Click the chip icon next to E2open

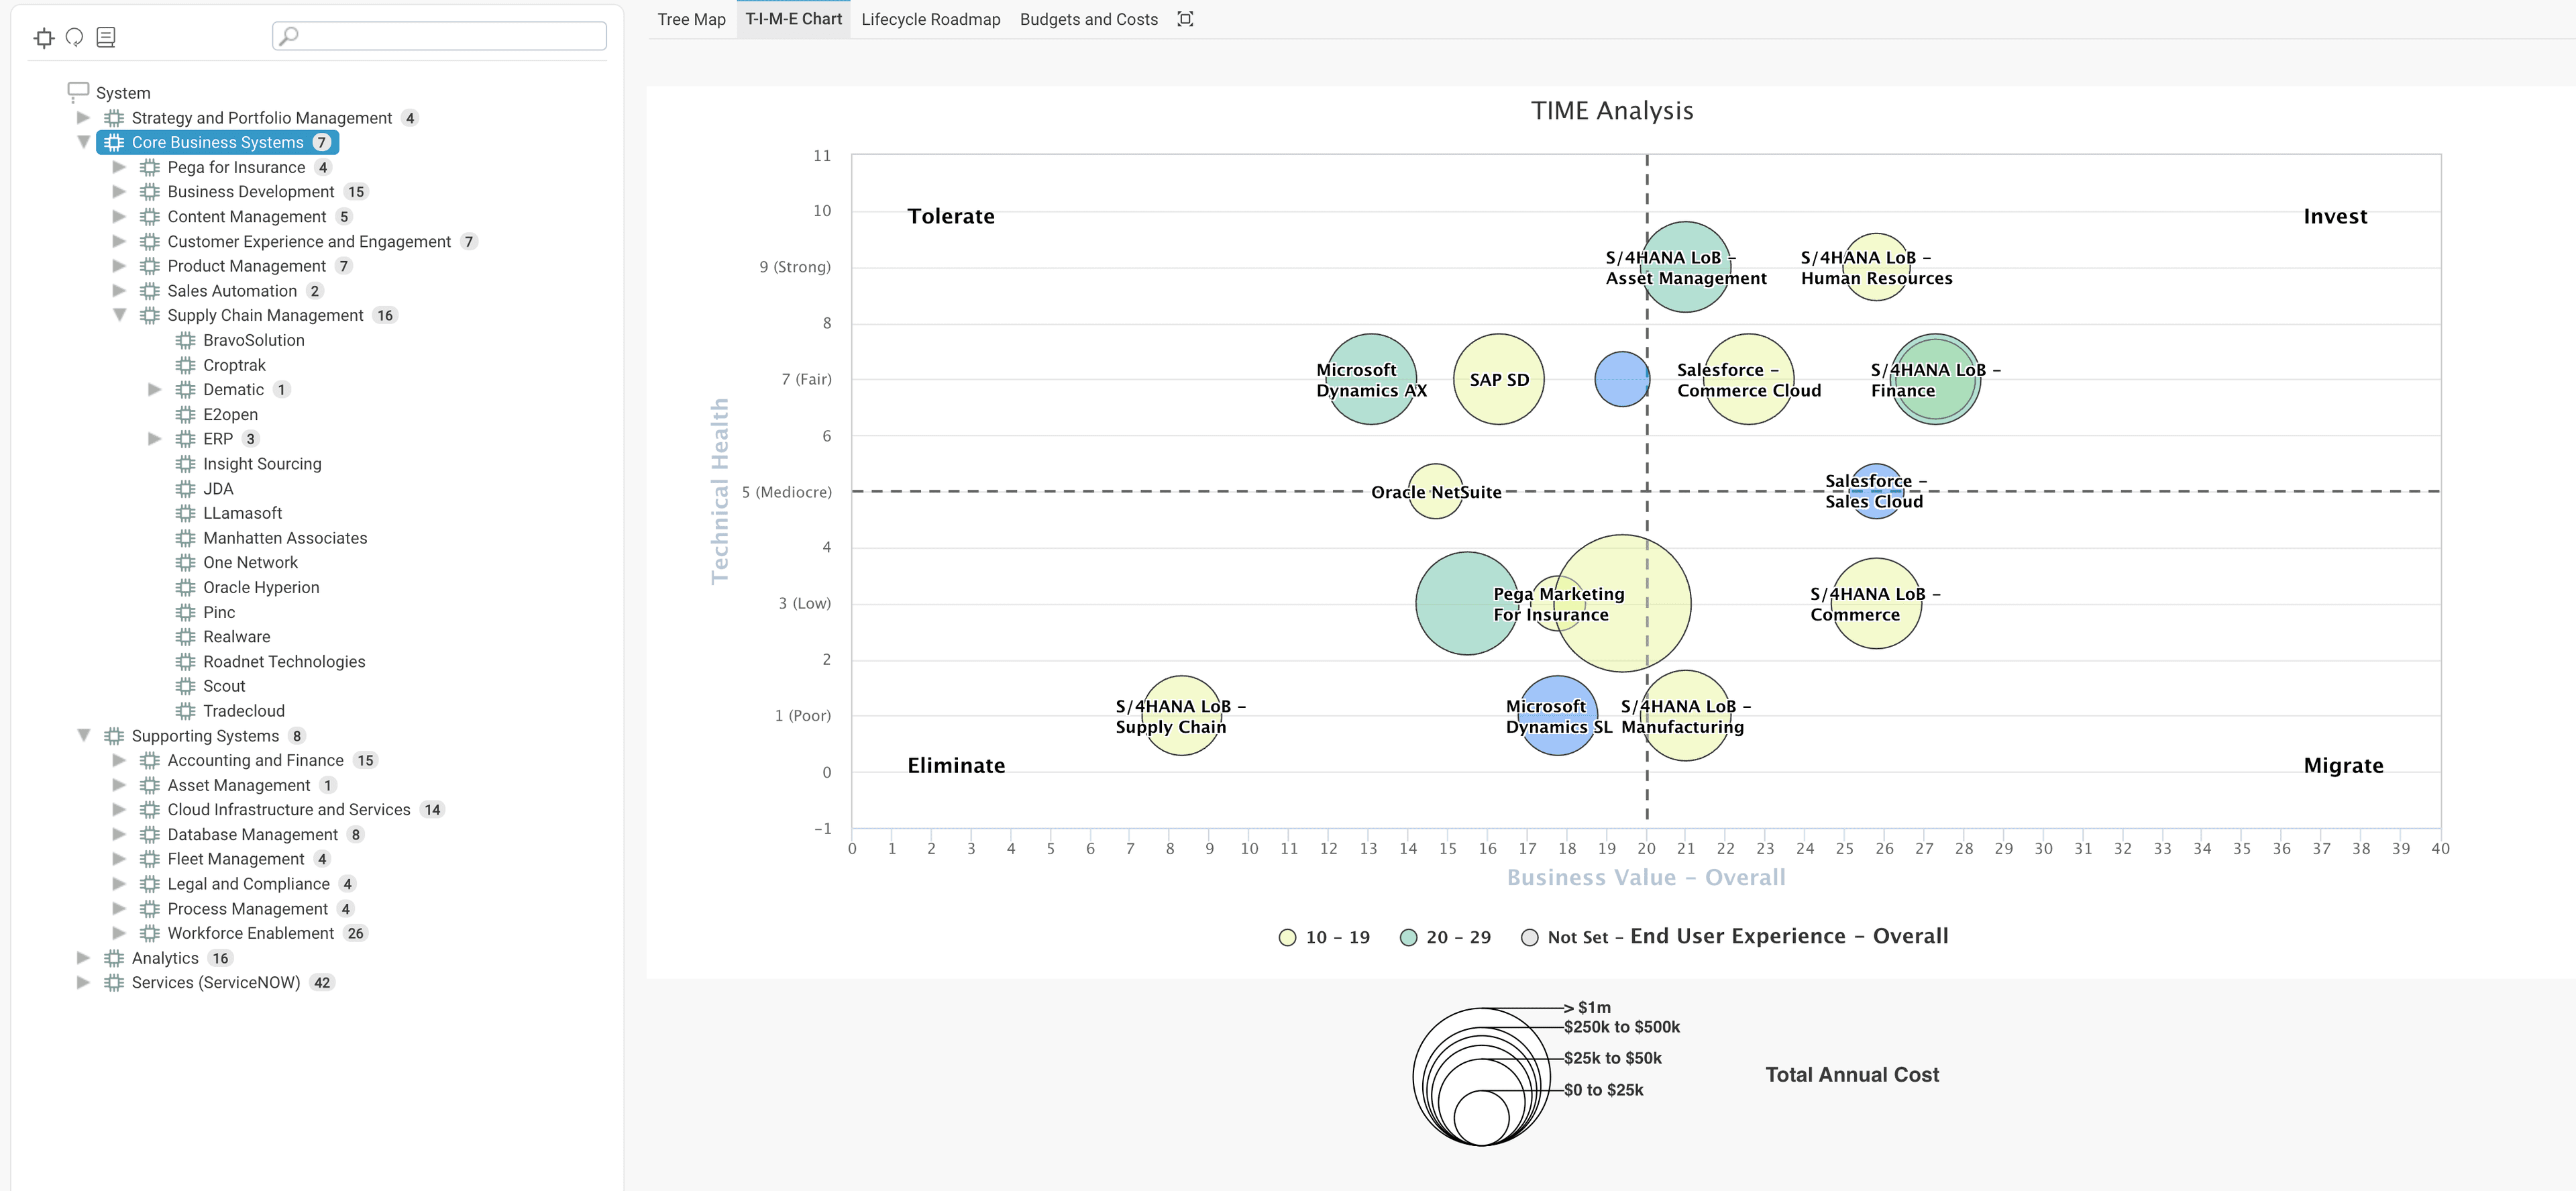[186, 414]
